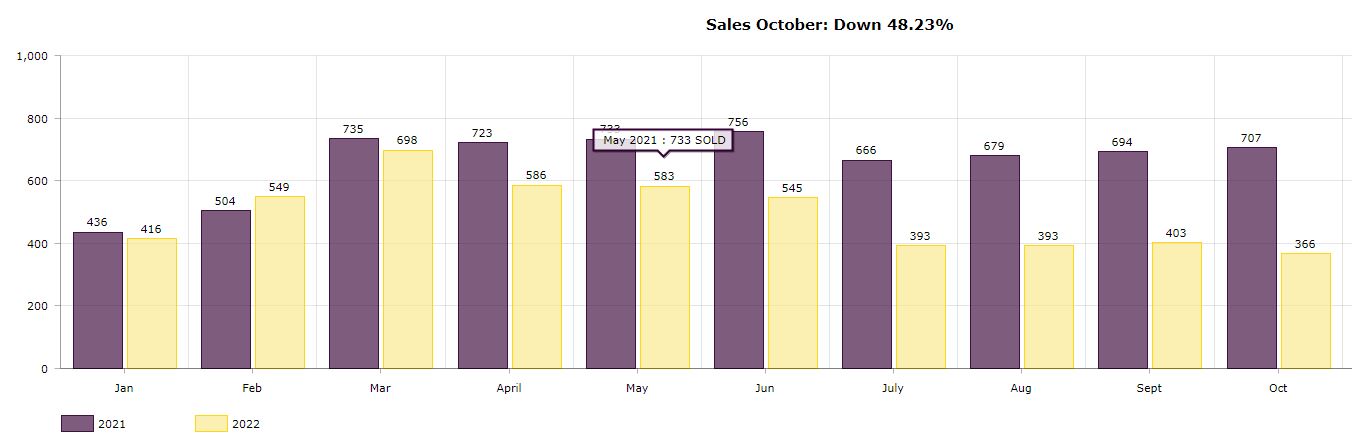Click the 2022 yellow legend swatch
Viewport: 1352px width, 442px height.
tap(211, 424)
